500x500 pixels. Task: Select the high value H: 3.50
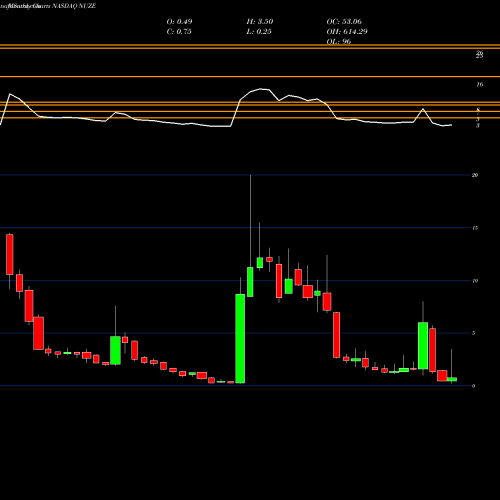tap(260, 22)
